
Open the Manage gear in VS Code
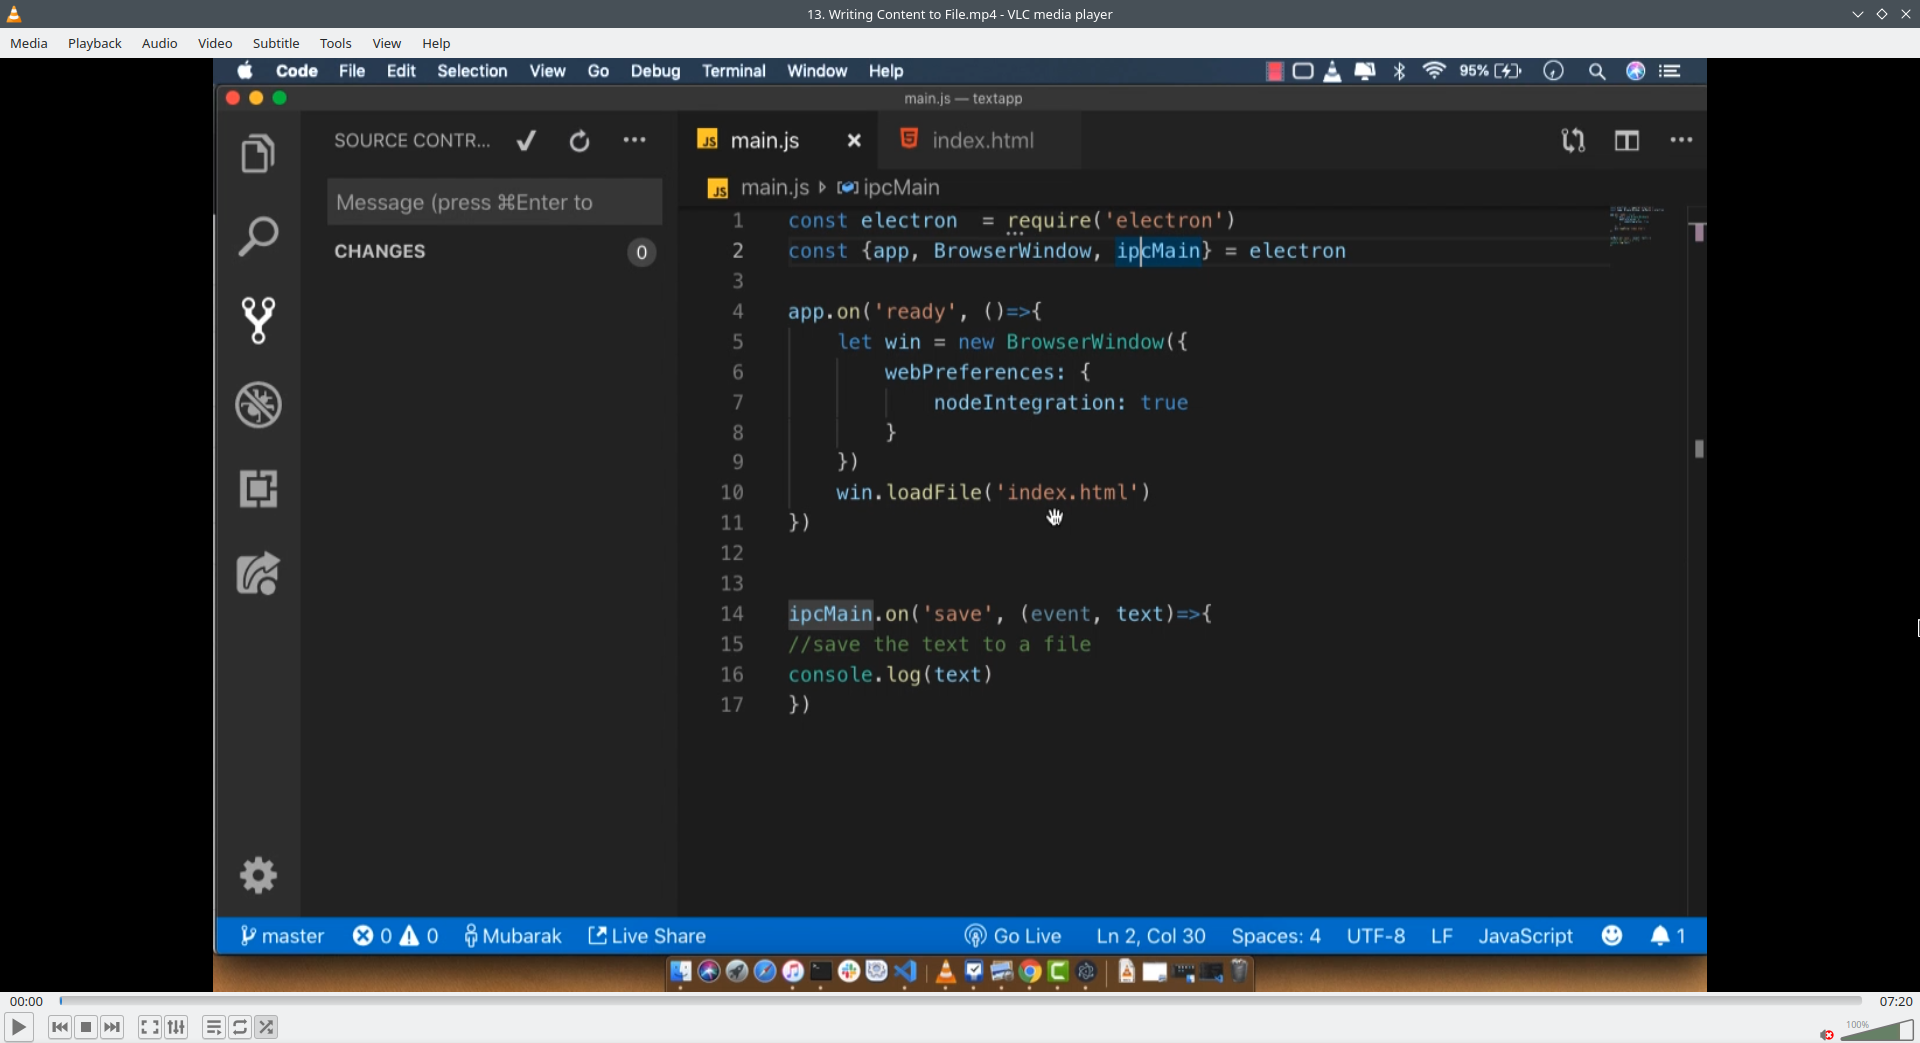click(x=258, y=875)
